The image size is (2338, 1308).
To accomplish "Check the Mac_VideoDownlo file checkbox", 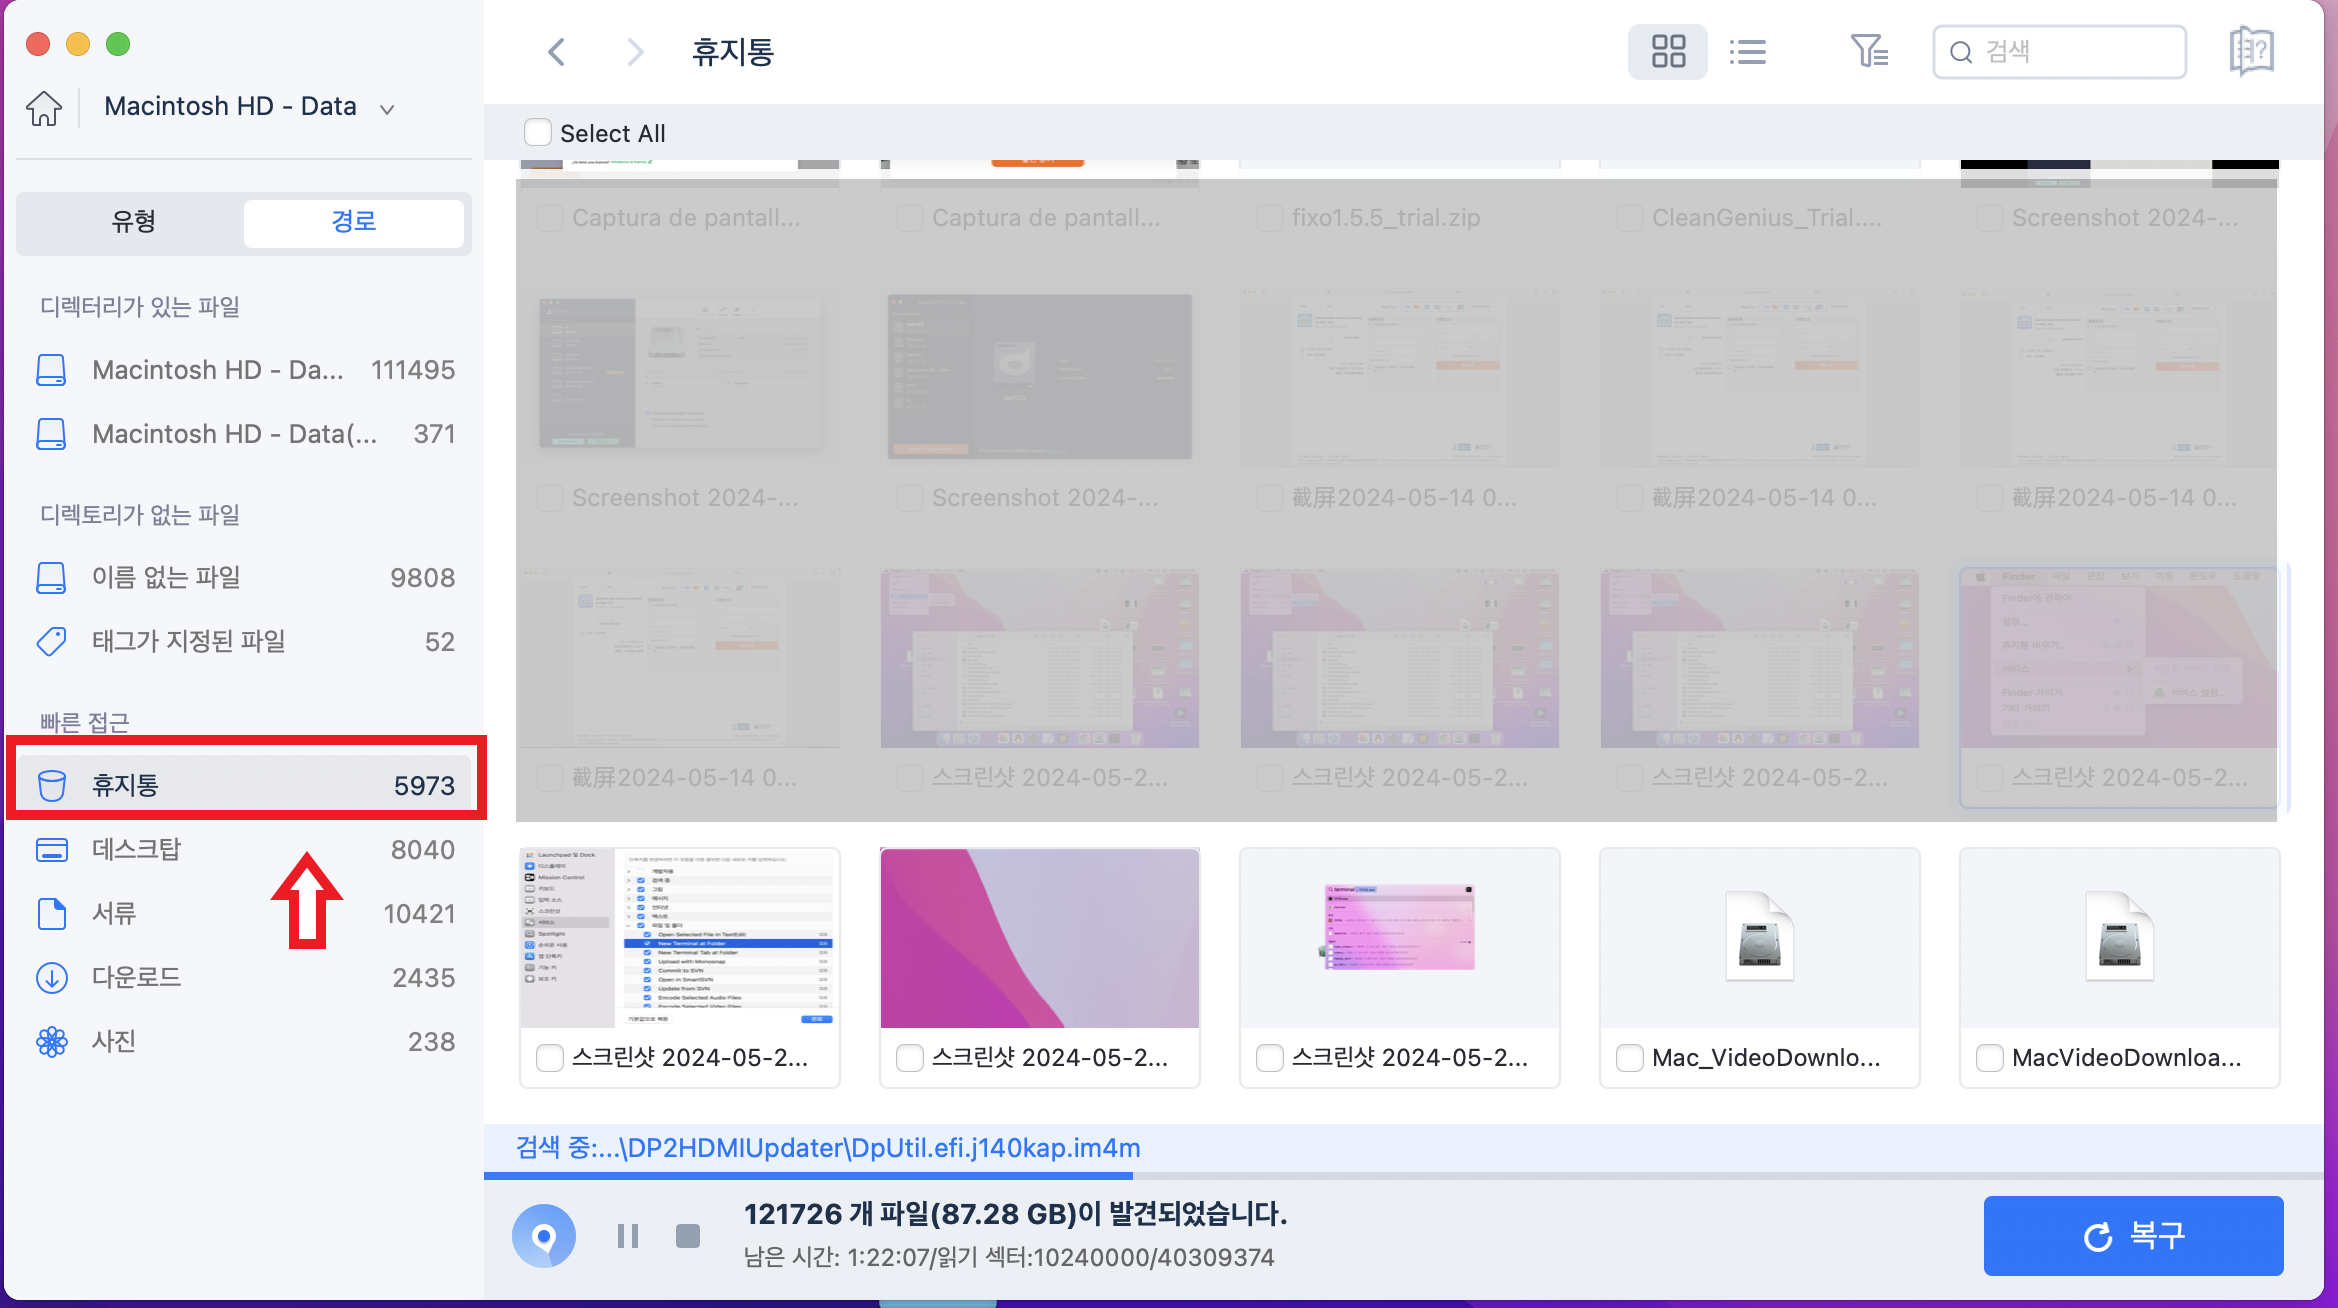I will point(1629,1057).
